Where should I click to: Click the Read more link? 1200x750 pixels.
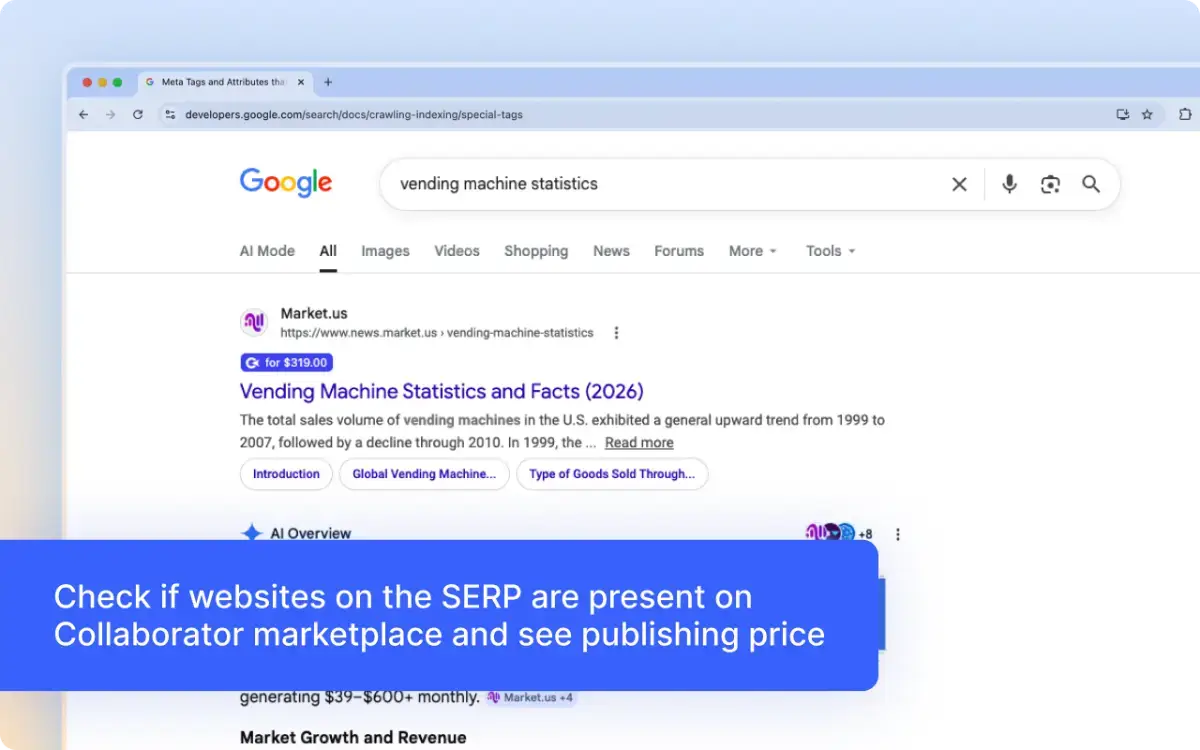click(639, 443)
